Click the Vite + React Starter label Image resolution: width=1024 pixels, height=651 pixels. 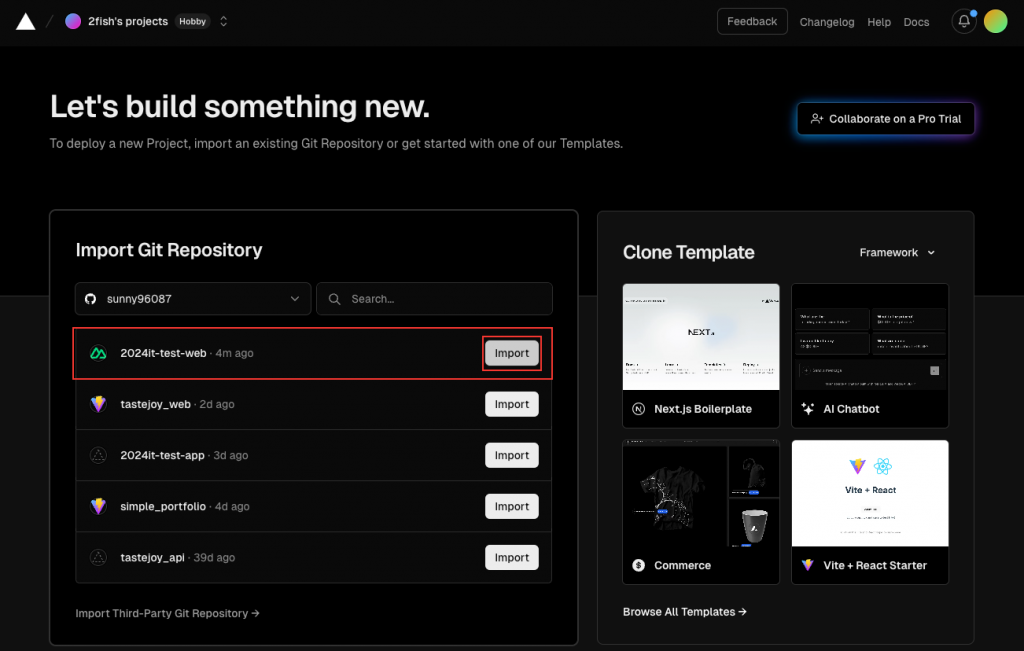pos(875,565)
